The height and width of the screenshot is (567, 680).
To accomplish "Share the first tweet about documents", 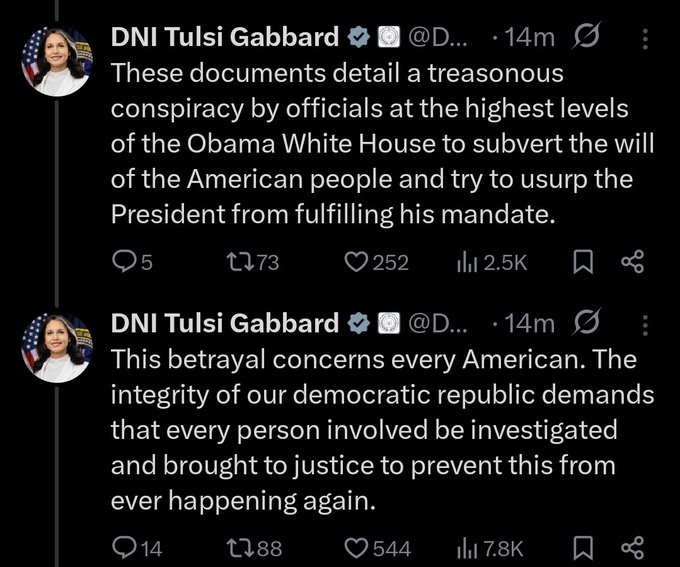I will click(631, 262).
